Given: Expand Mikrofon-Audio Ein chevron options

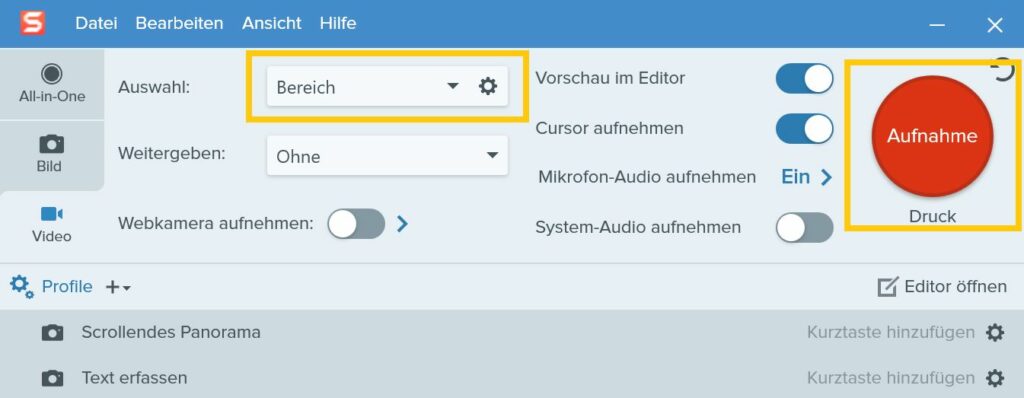Looking at the screenshot, I should [x=826, y=177].
